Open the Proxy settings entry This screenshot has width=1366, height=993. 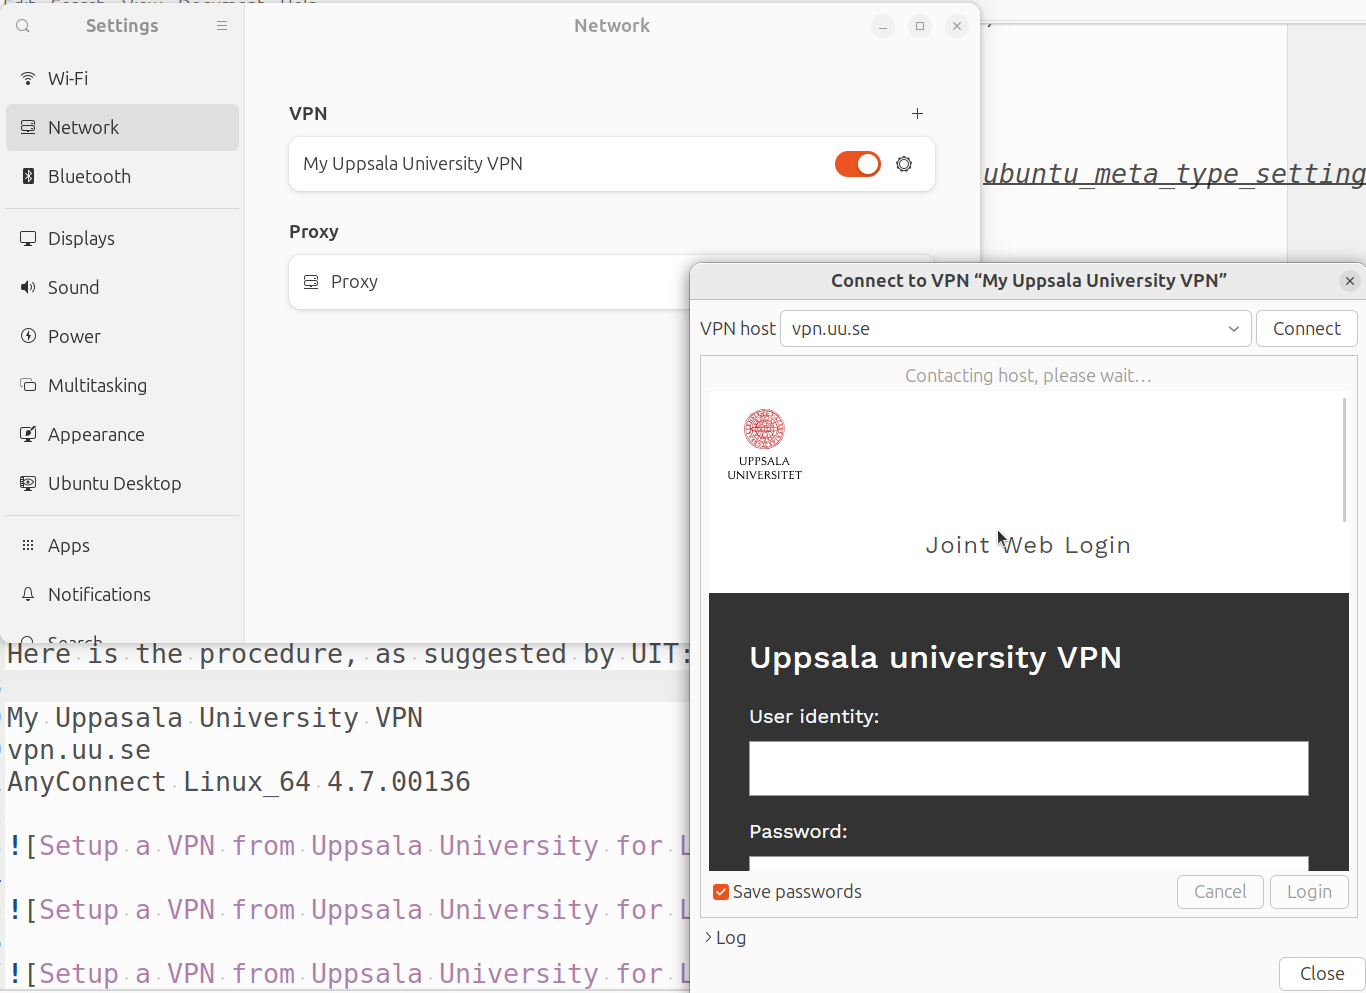(x=355, y=281)
